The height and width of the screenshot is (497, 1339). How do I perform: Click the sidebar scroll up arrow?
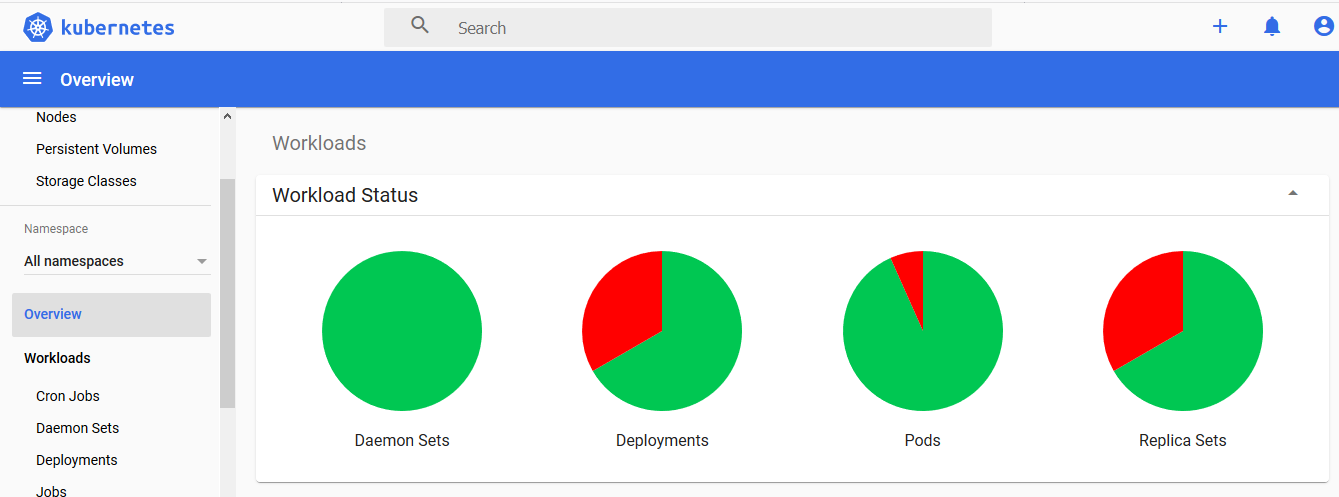click(x=227, y=117)
